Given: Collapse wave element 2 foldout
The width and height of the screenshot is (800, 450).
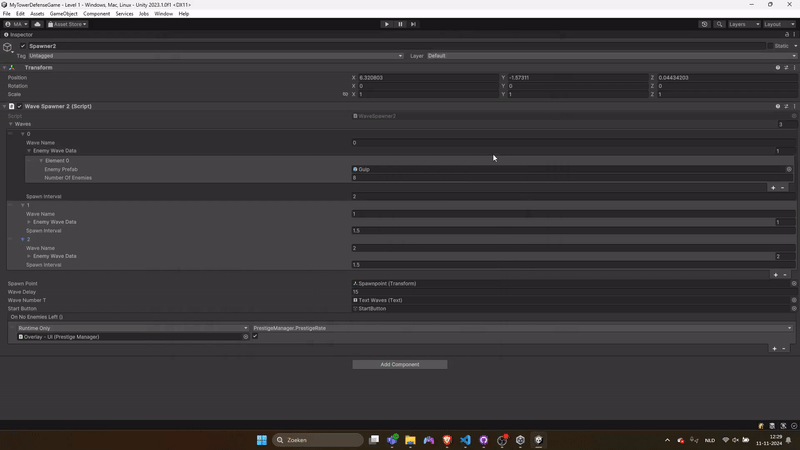Looking at the screenshot, I should (22, 239).
